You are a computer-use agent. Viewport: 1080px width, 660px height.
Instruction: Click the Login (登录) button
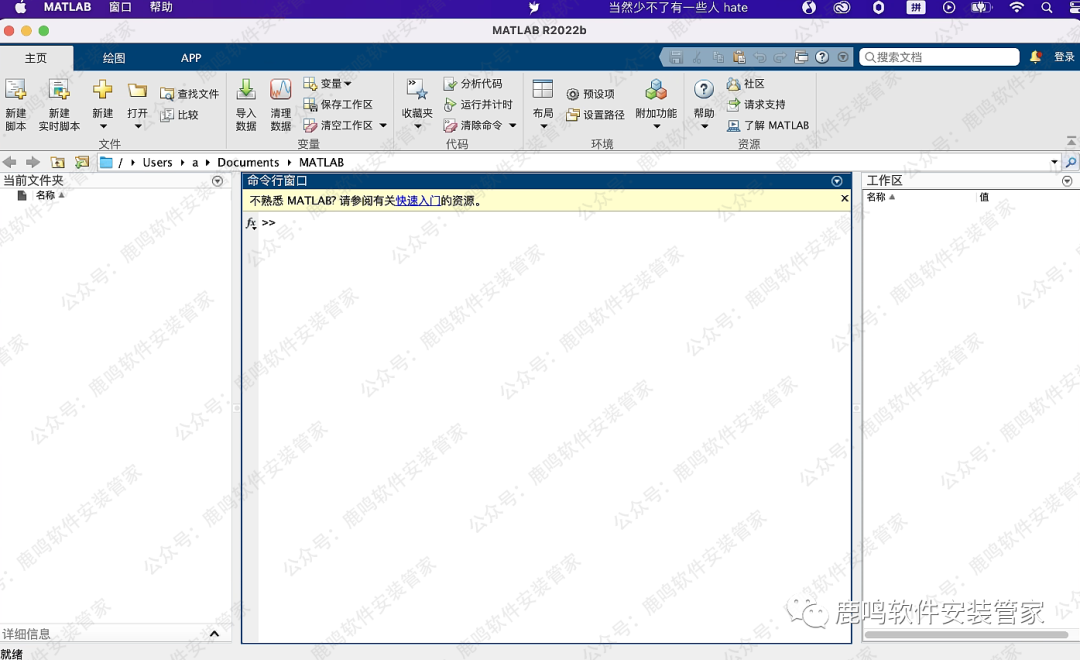[x=1064, y=58]
